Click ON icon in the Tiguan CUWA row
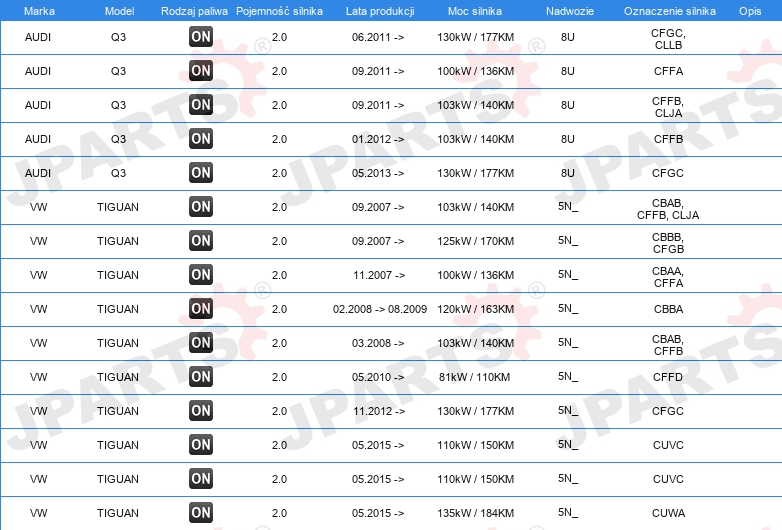 click(200, 513)
